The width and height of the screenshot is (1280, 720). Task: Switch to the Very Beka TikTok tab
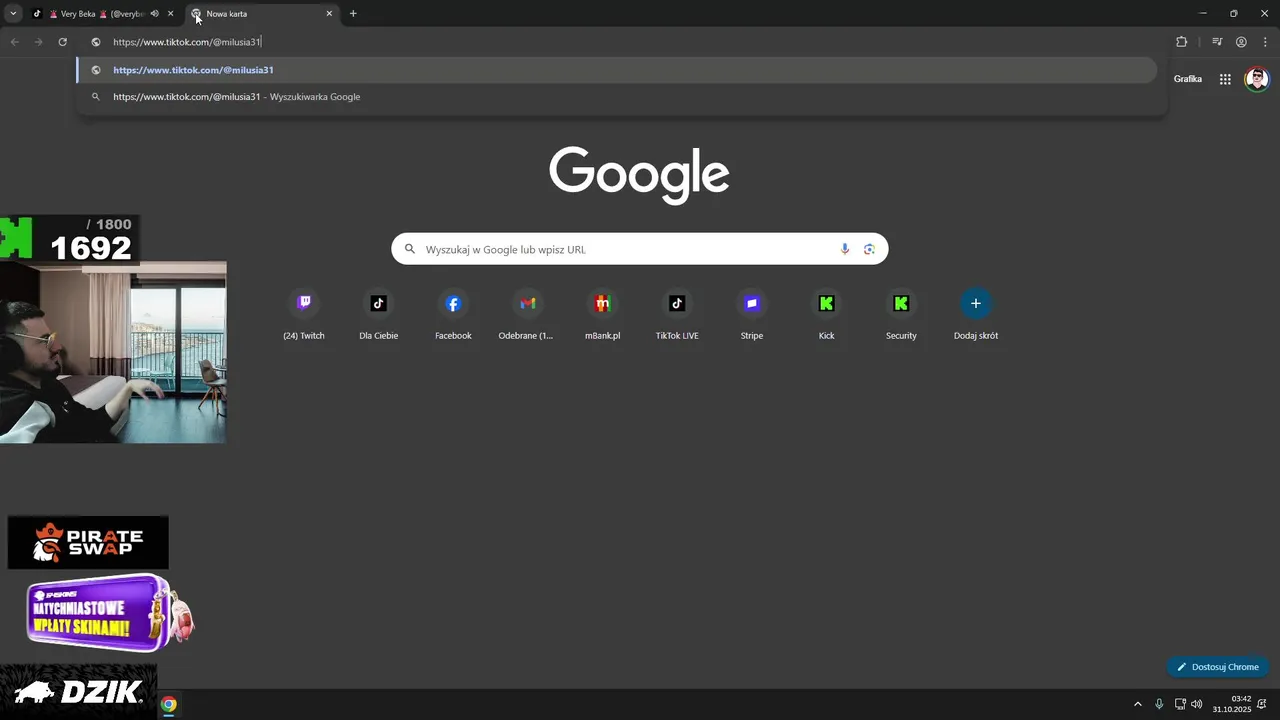103,14
